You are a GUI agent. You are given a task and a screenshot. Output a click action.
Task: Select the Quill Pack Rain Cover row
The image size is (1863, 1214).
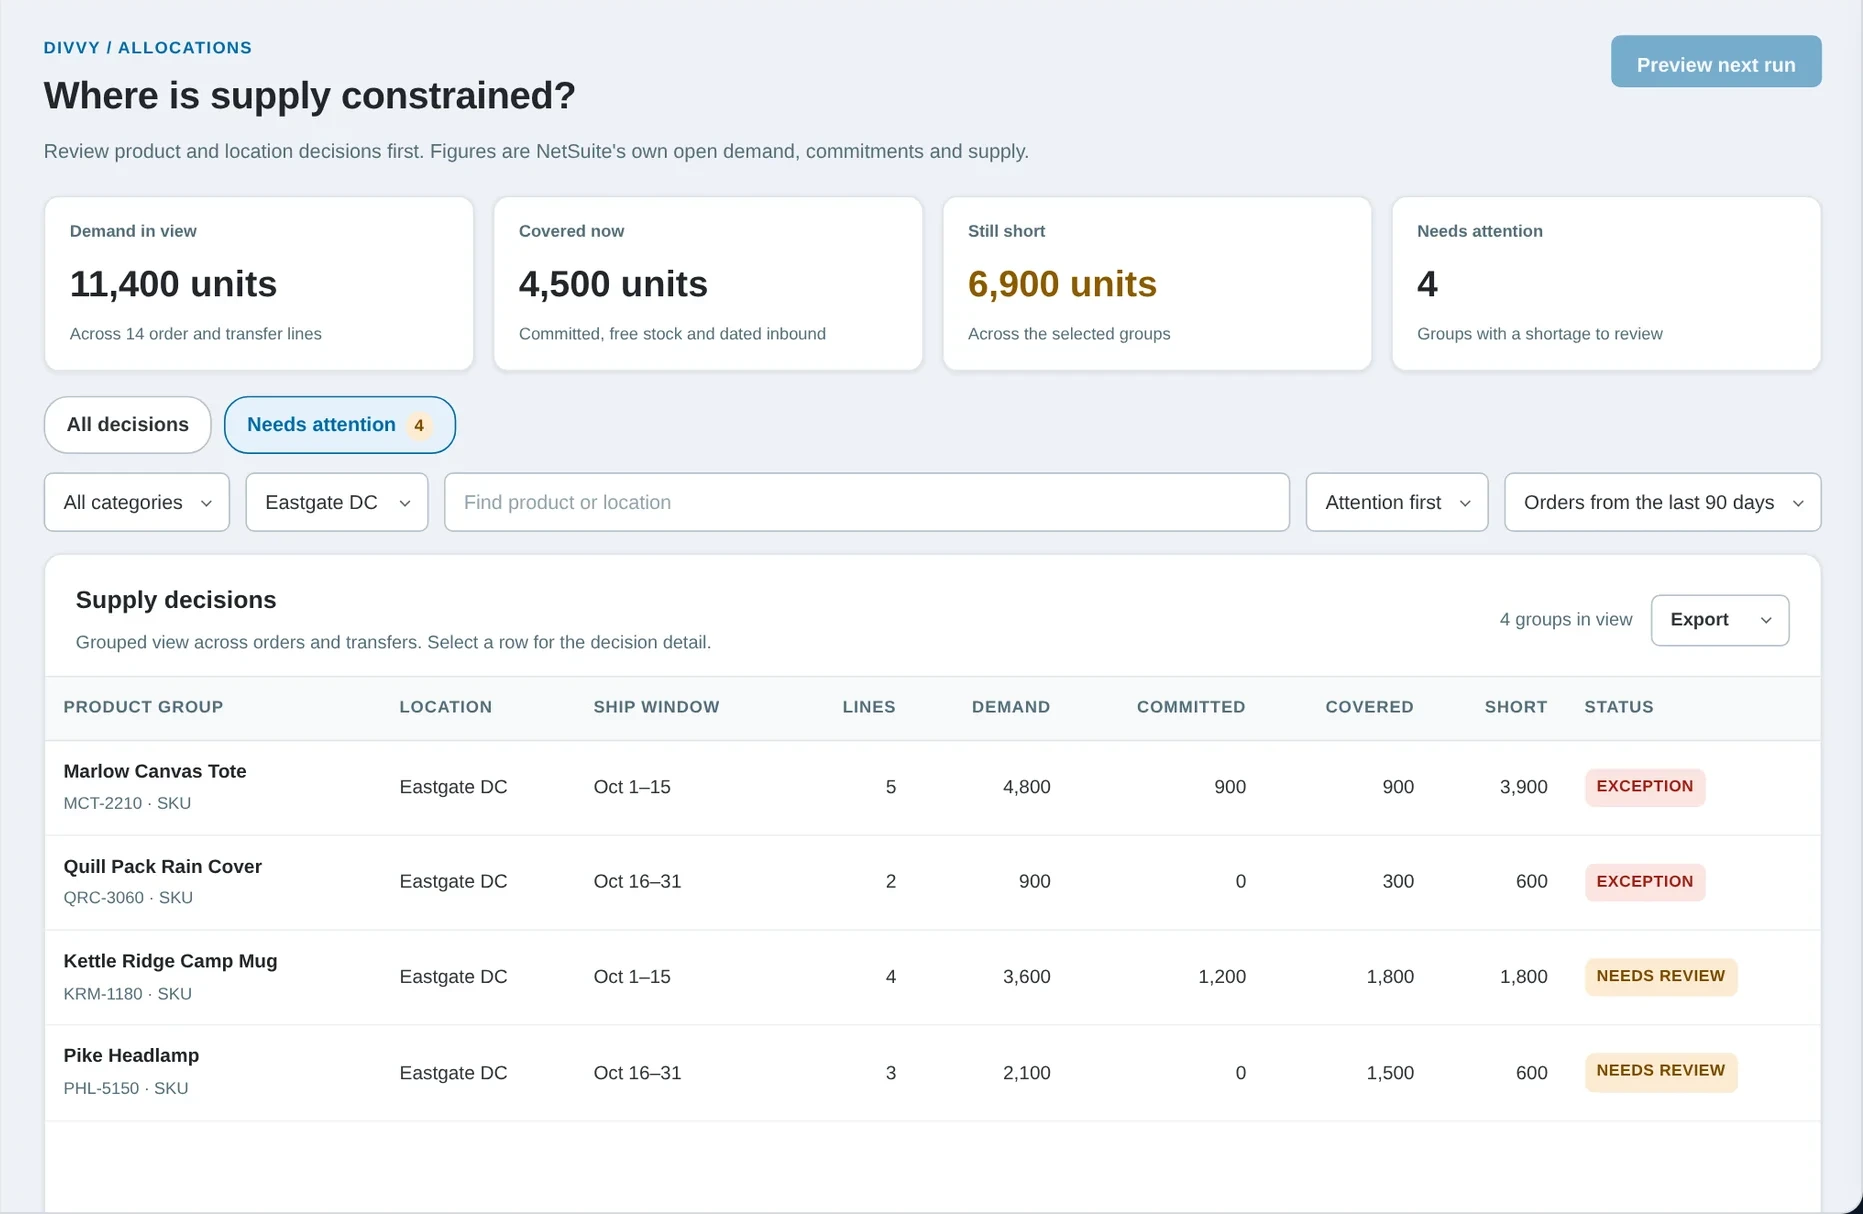[x=932, y=882]
